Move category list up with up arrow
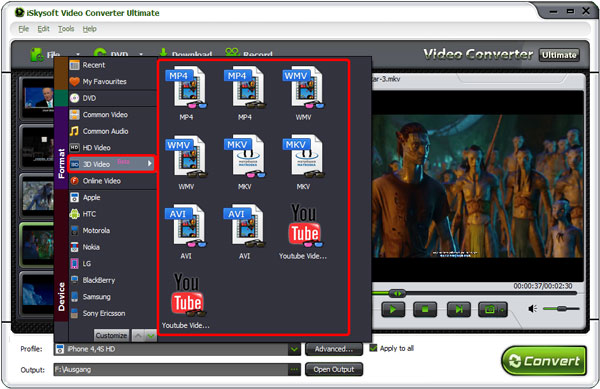 pos(138,336)
